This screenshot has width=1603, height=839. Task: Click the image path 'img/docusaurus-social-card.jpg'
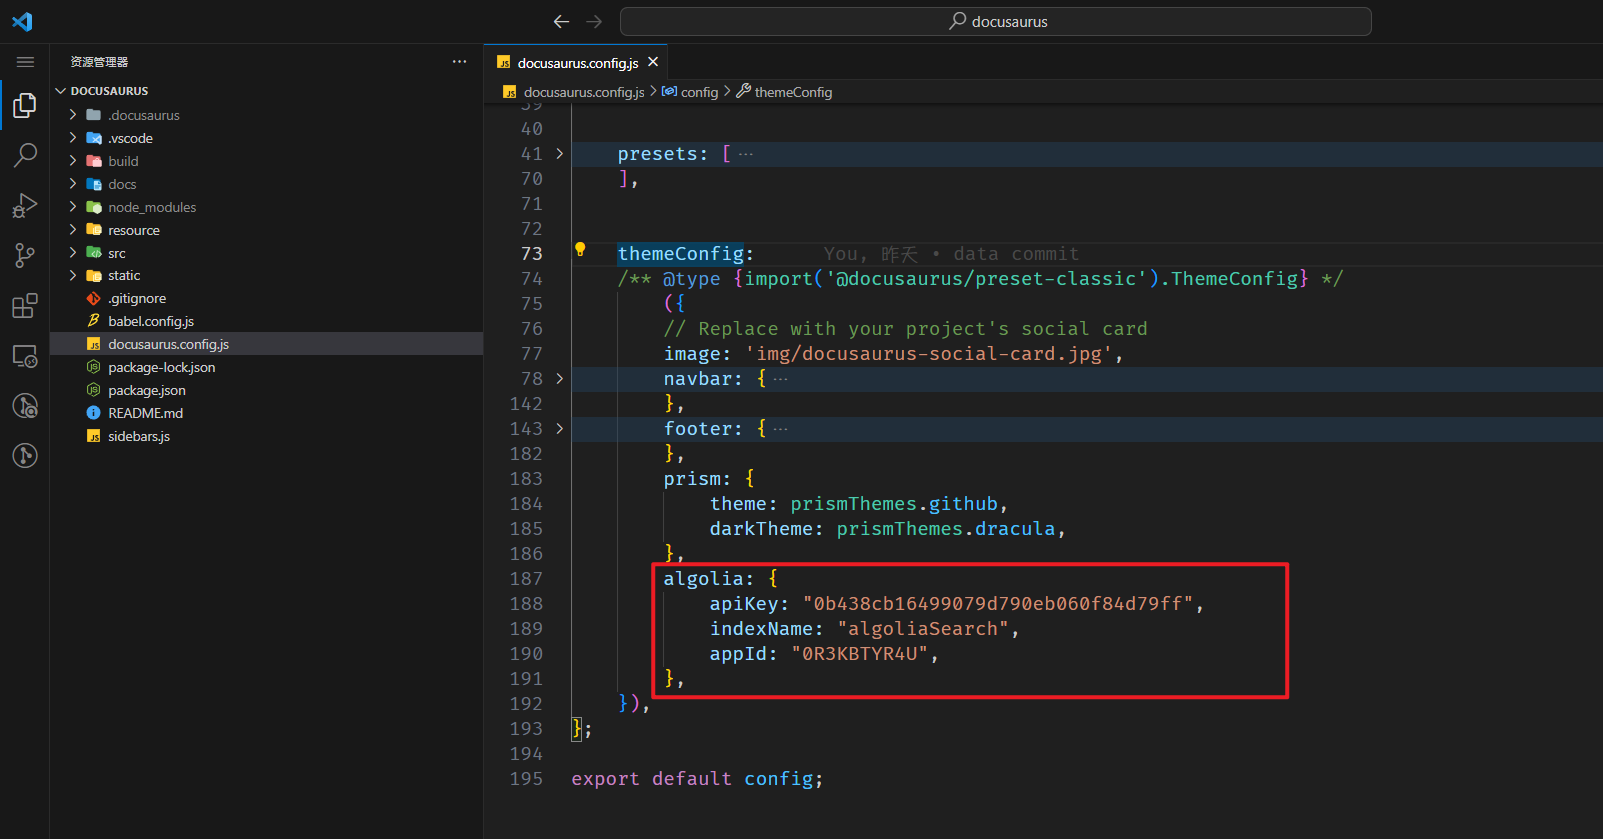(x=929, y=354)
